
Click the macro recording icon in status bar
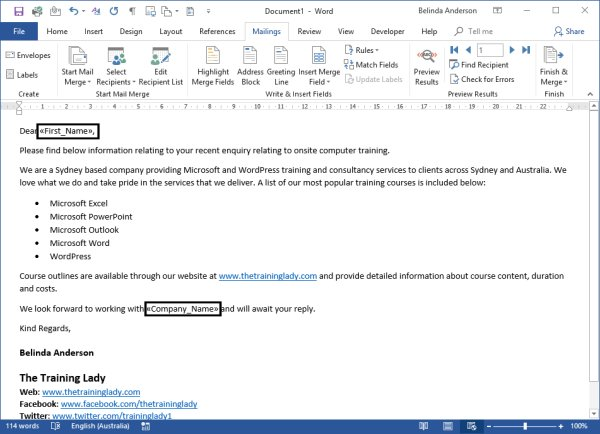pos(145,426)
